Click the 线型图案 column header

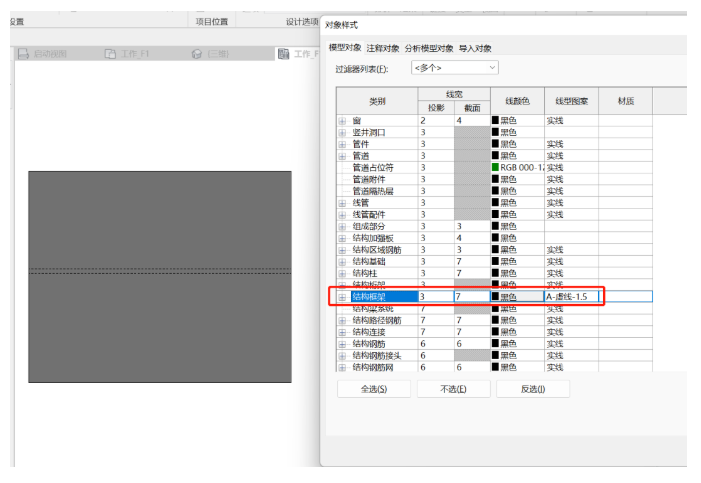pos(571,101)
